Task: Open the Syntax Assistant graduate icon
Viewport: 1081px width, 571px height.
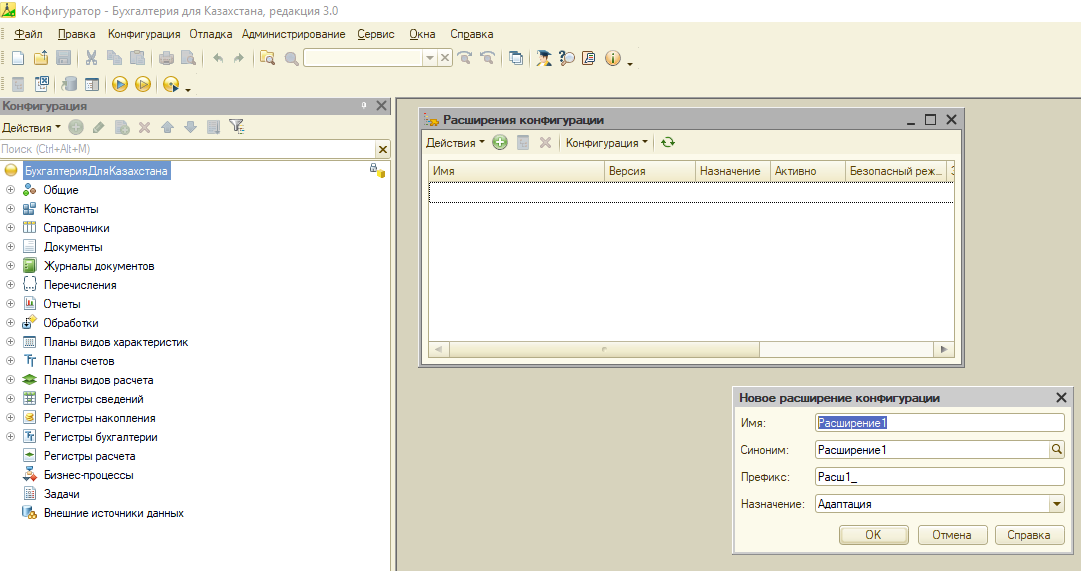Action: [544, 59]
